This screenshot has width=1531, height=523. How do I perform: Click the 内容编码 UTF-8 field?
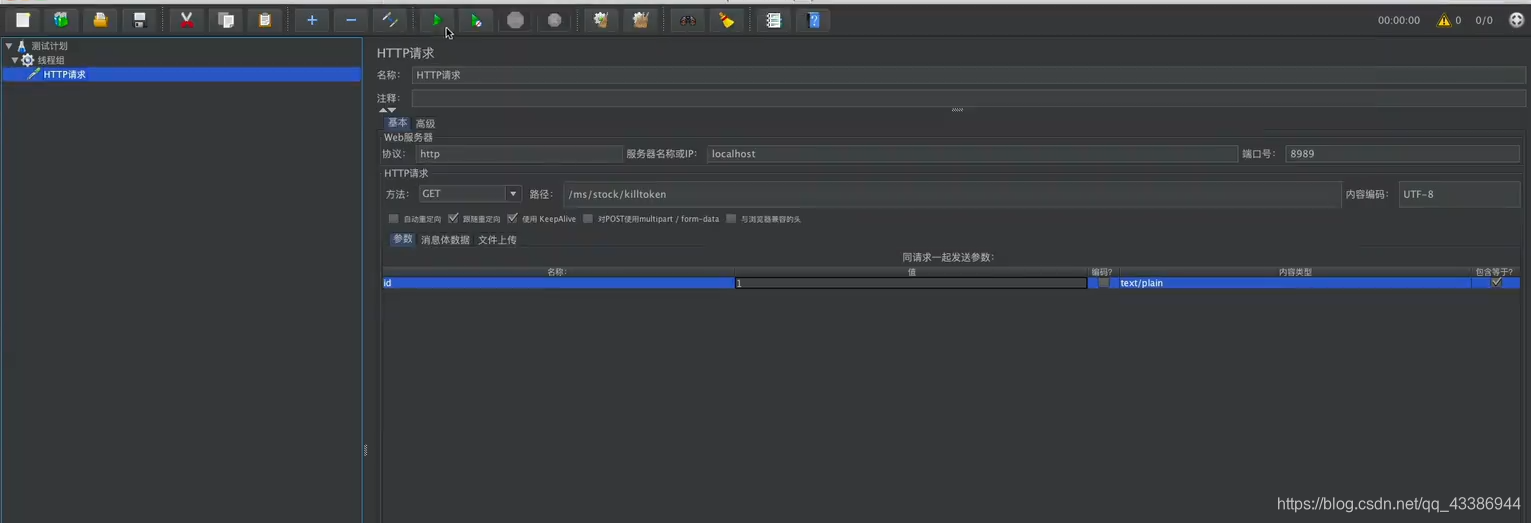pyautogui.click(x=1459, y=194)
